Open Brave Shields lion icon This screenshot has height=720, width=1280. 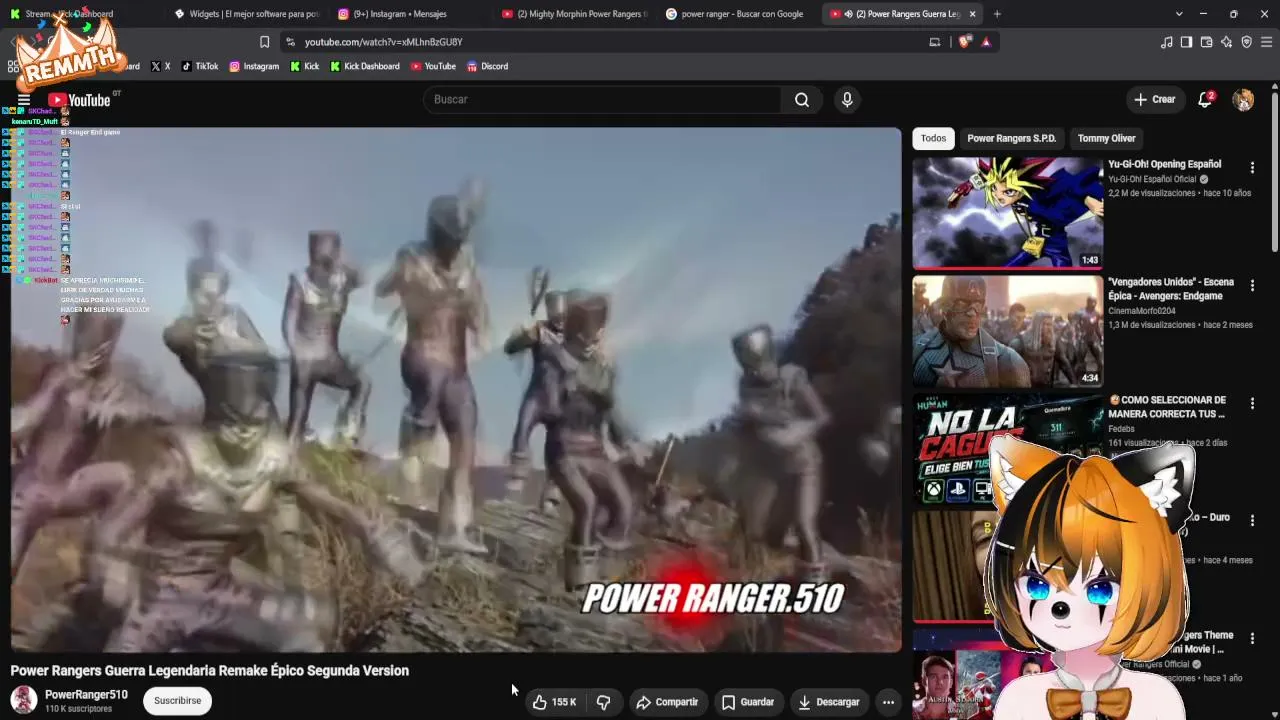pyautogui.click(x=965, y=42)
